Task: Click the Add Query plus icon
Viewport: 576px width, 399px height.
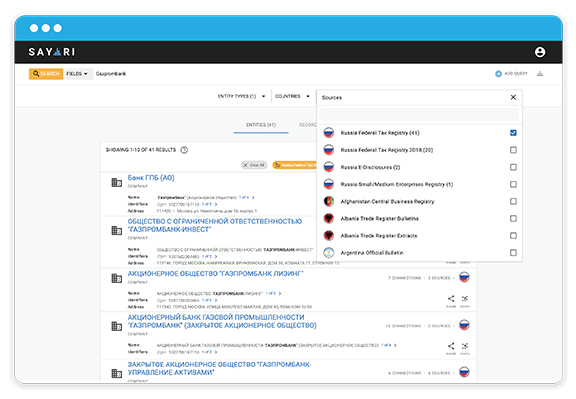Action: click(x=498, y=74)
